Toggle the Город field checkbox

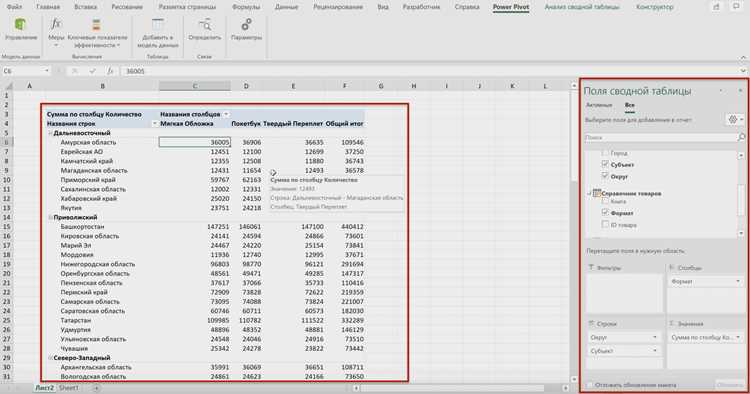pyautogui.click(x=605, y=153)
